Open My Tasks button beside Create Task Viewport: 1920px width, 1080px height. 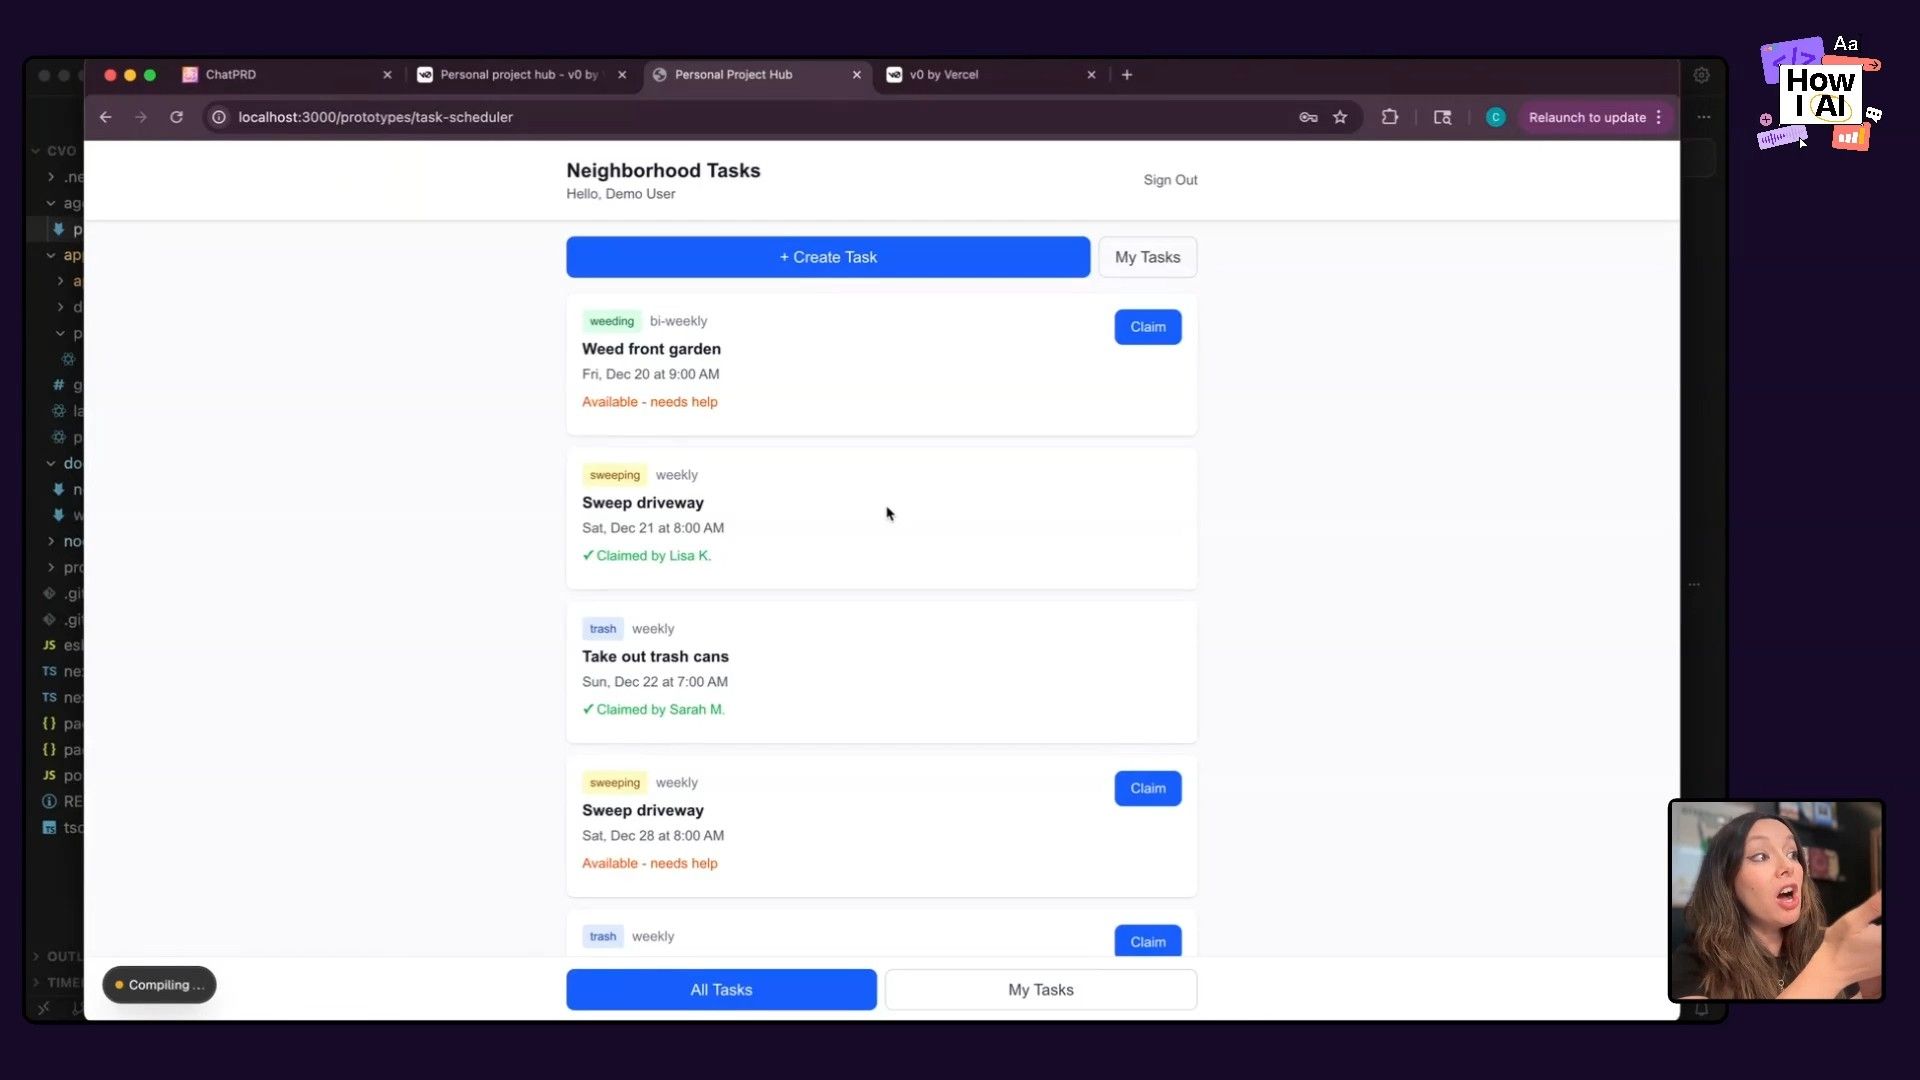click(1147, 257)
